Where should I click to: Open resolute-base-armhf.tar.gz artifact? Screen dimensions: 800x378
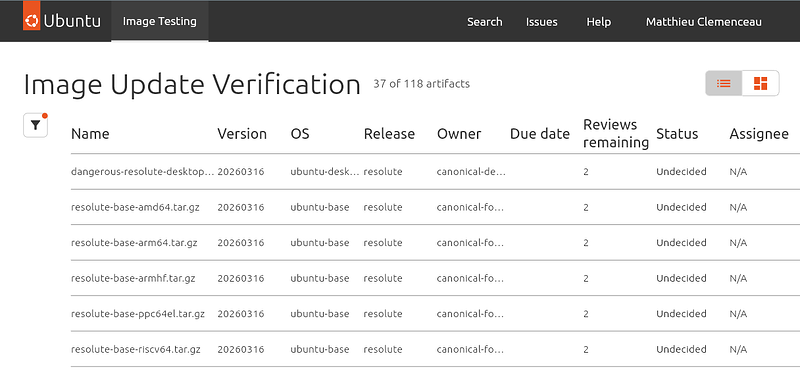(x=133, y=279)
